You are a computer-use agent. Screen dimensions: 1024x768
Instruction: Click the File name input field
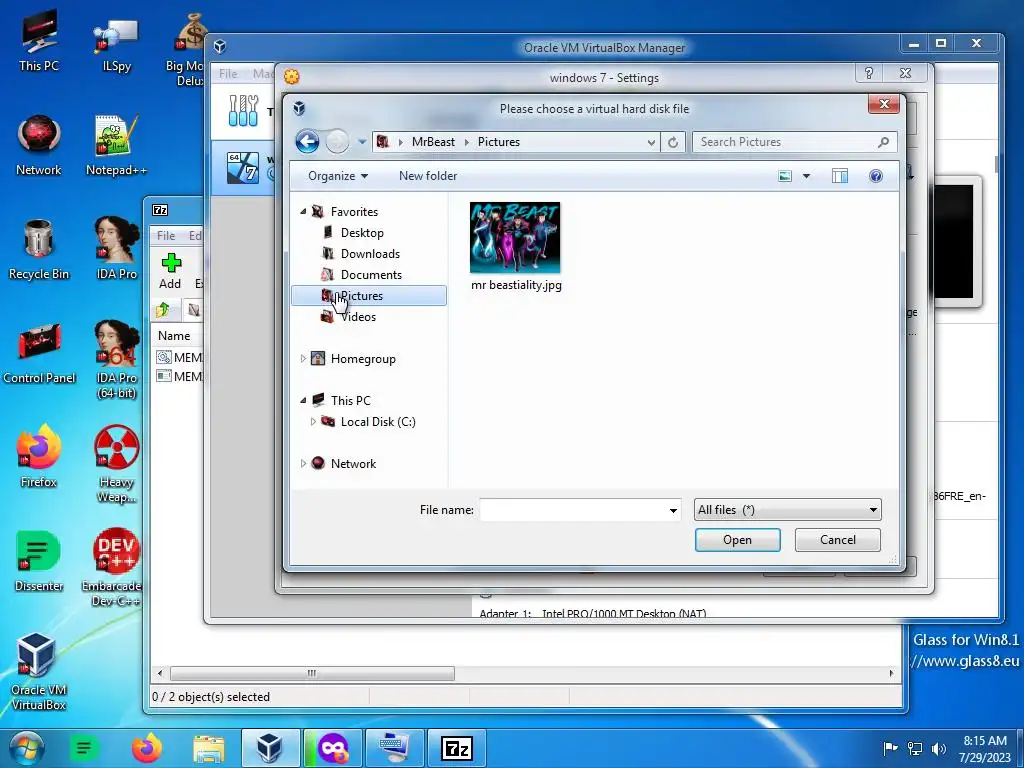[x=573, y=509]
